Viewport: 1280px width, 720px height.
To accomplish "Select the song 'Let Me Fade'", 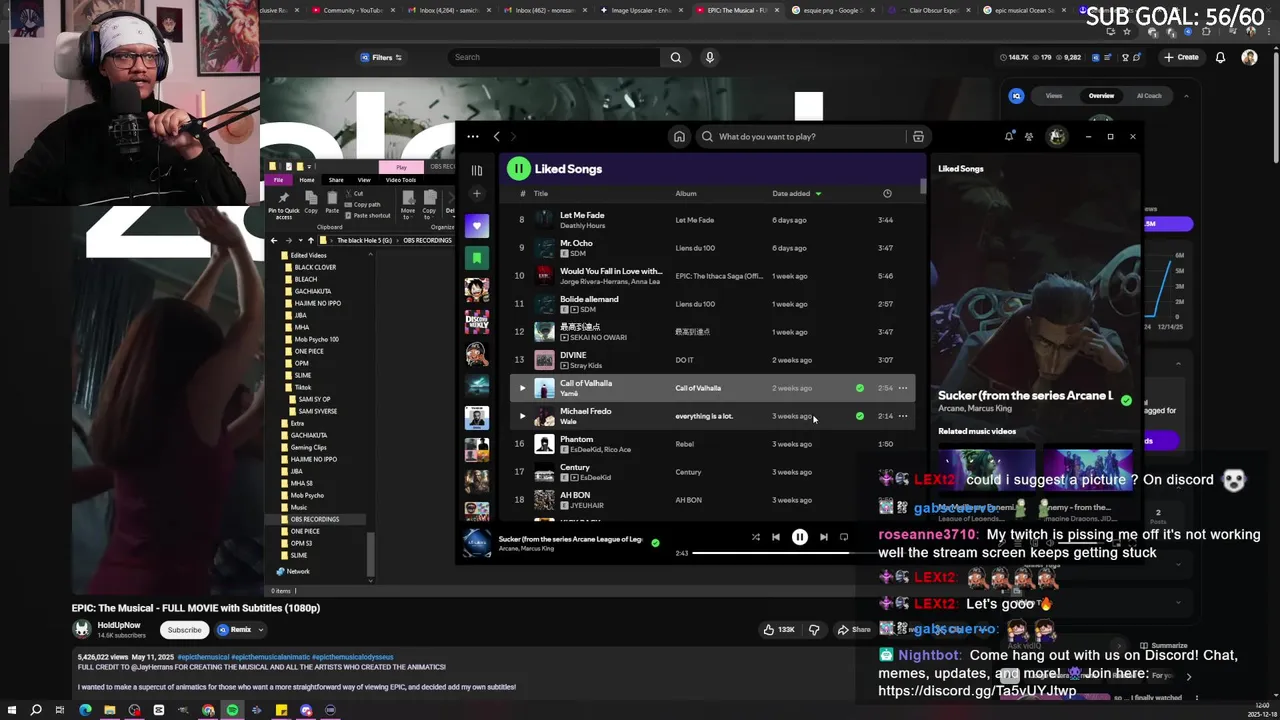I will tap(582, 215).
